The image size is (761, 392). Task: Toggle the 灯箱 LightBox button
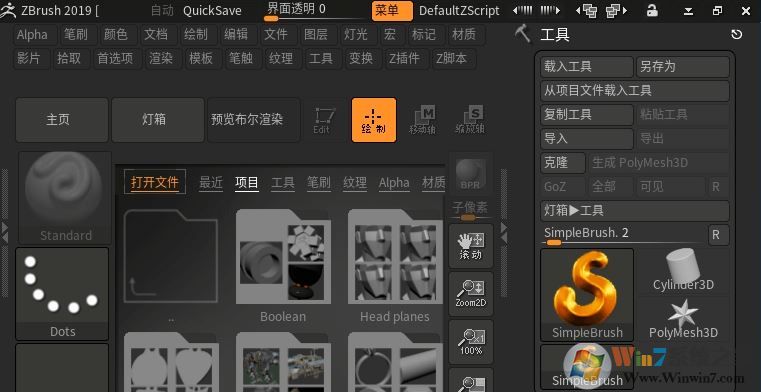click(158, 120)
